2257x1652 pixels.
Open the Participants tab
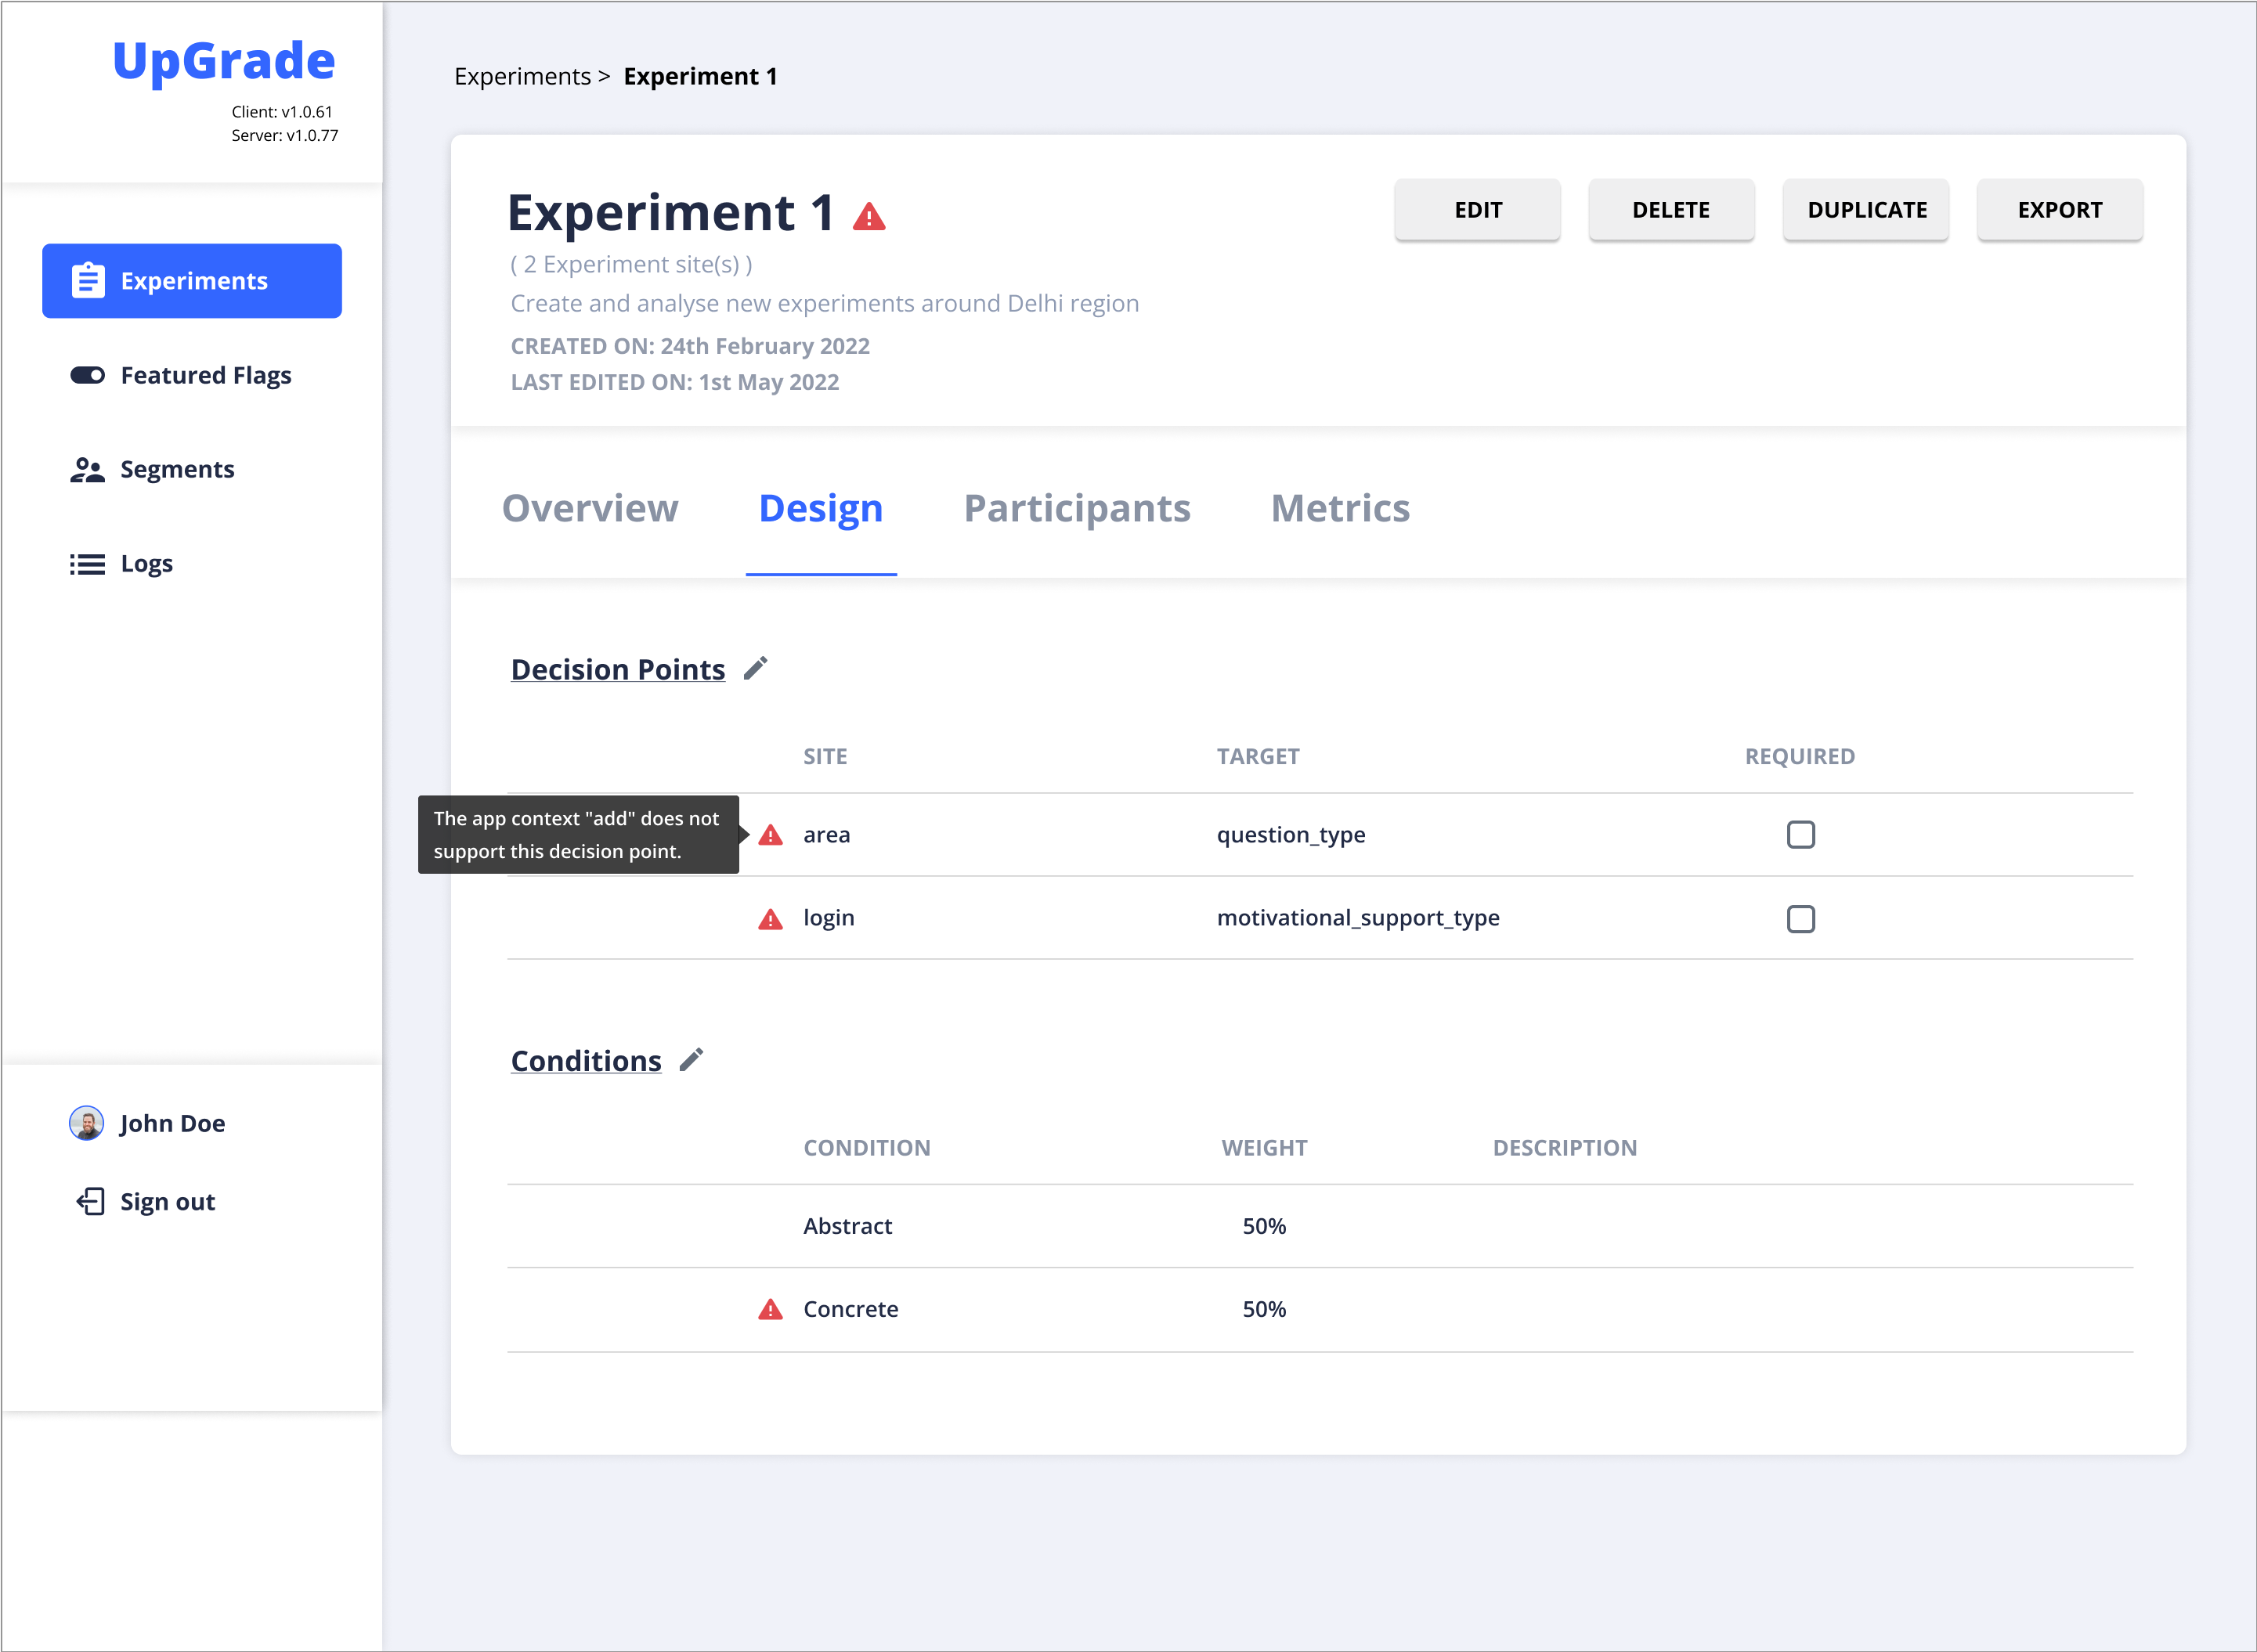pyautogui.click(x=1077, y=508)
